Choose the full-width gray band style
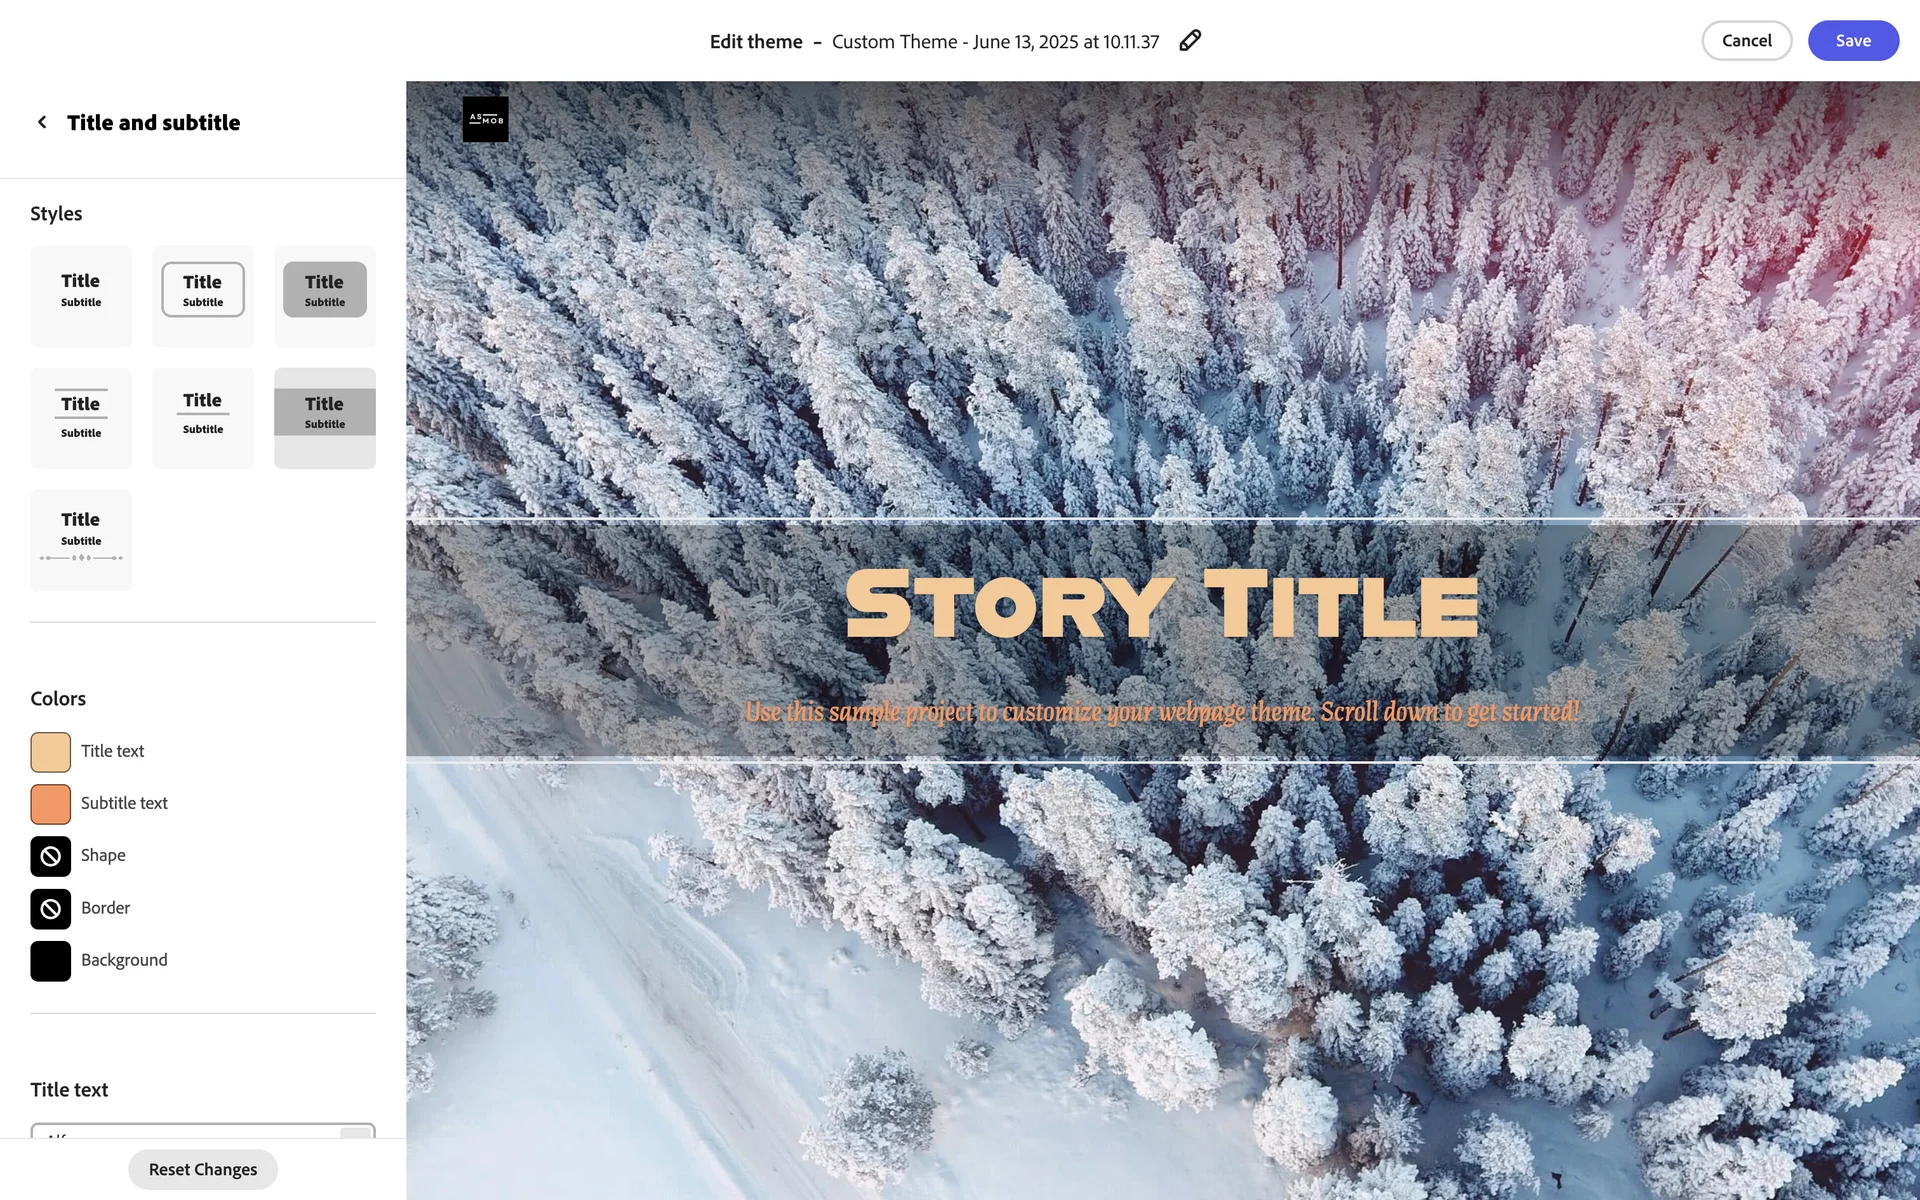This screenshot has height=1200, width=1920. pyautogui.click(x=325, y=418)
